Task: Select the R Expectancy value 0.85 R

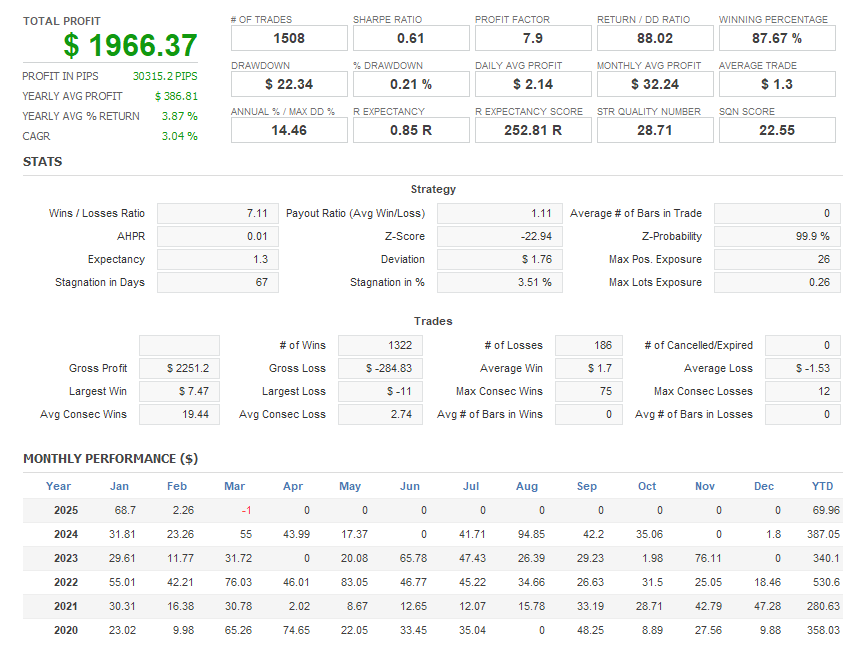Action: [411, 130]
